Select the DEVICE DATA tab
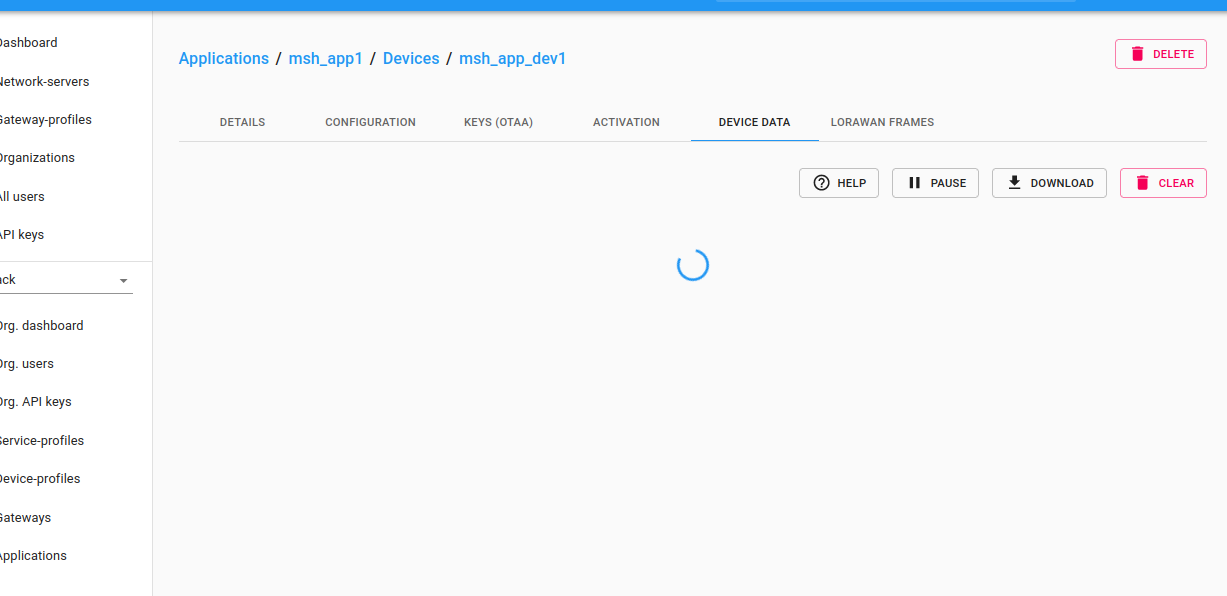Image resolution: width=1227 pixels, height=596 pixels. pyautogui.click(x=754, y=122)
